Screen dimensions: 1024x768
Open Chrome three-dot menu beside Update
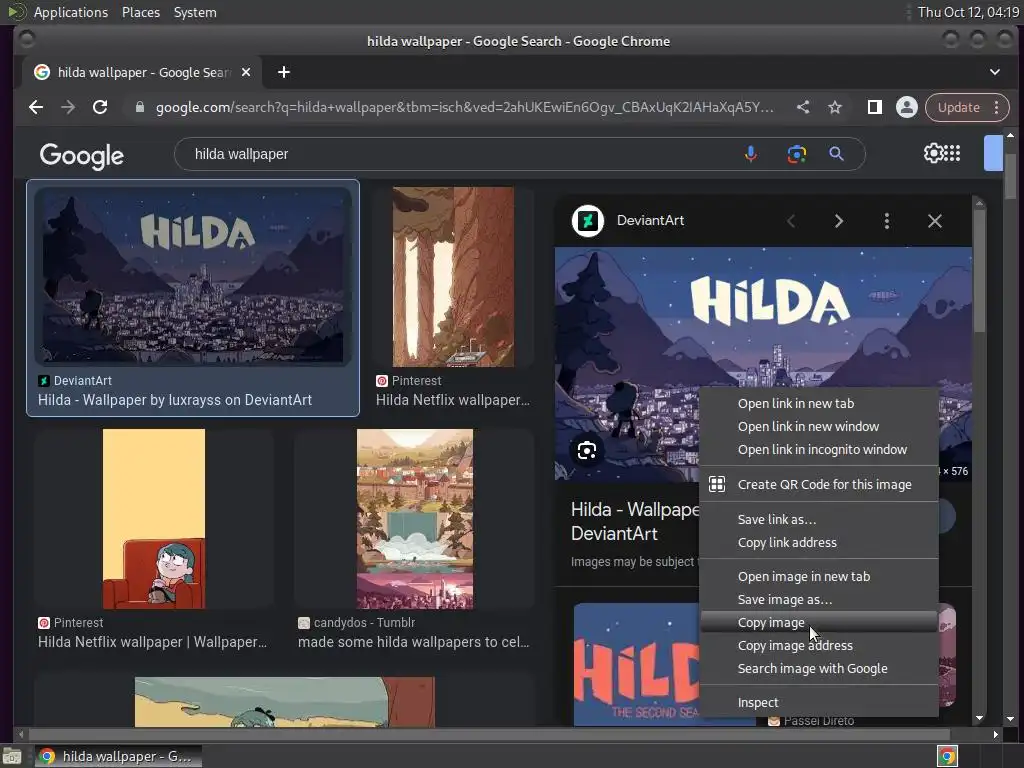click(x=997, y=107)
